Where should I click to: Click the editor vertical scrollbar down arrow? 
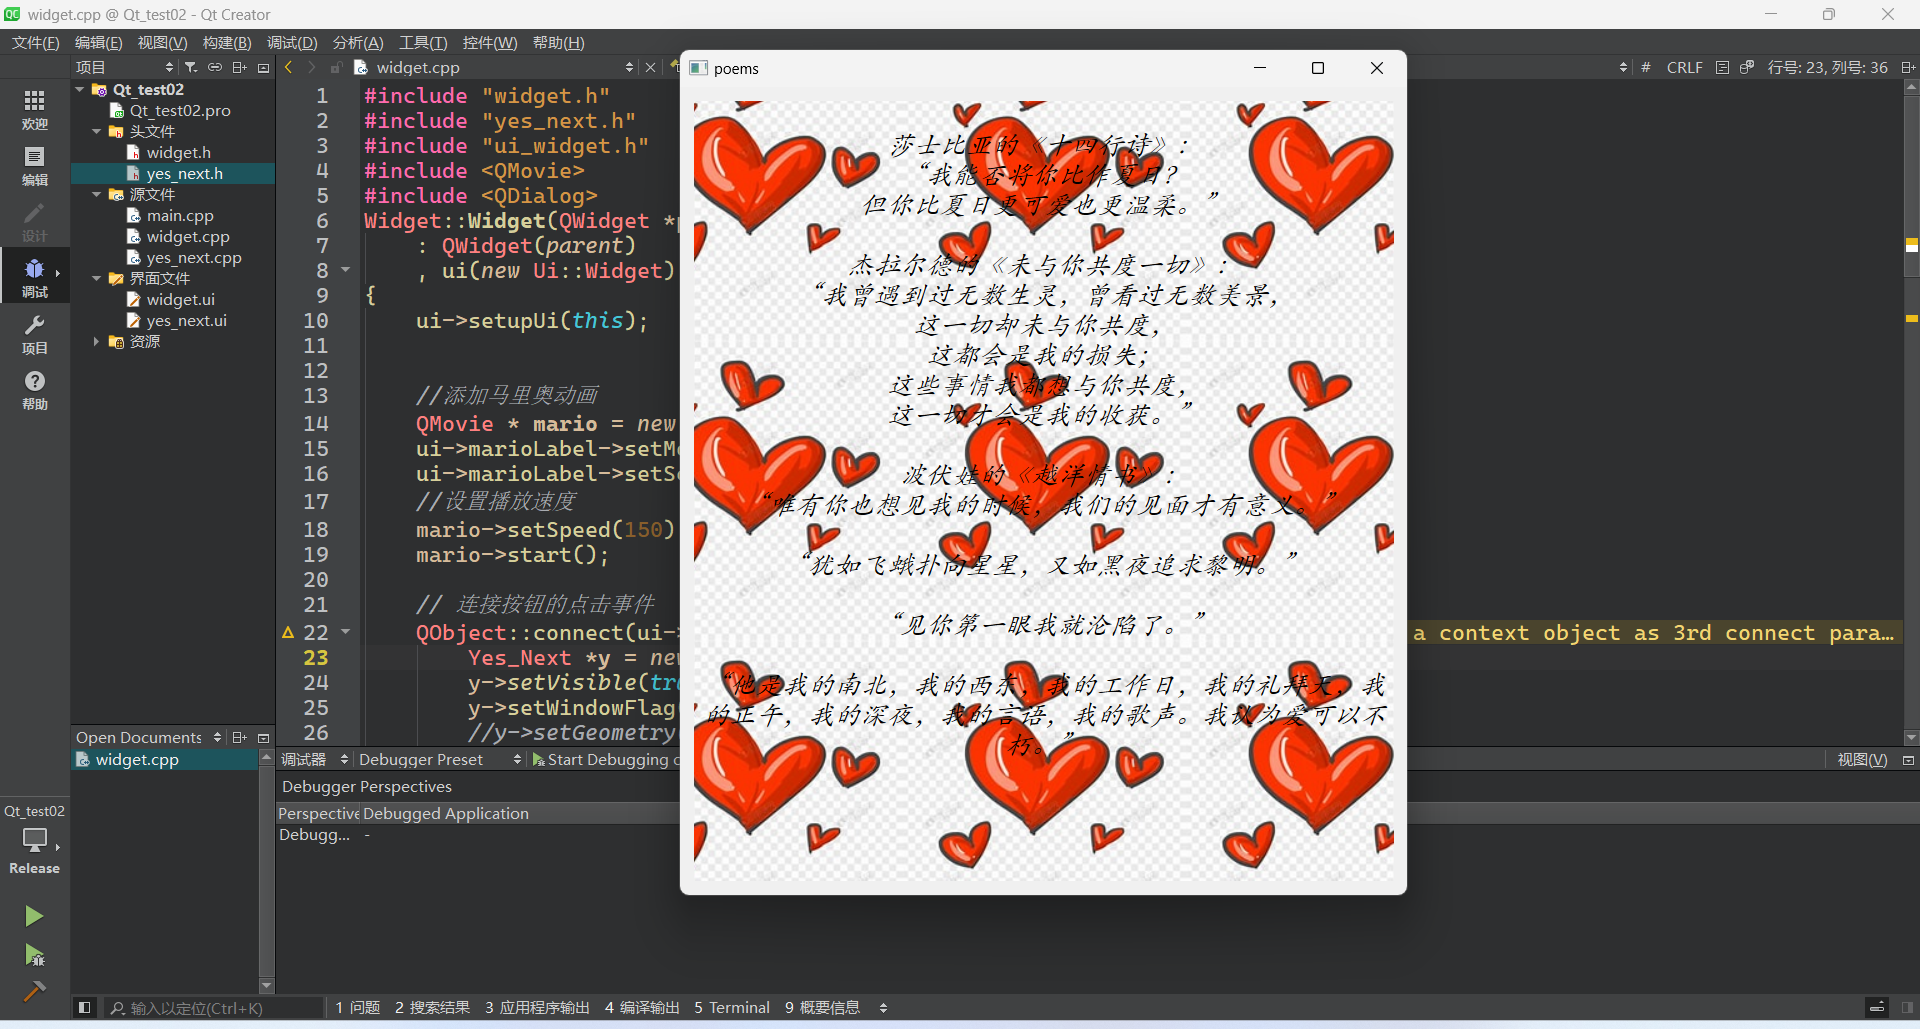(1911, 737)
